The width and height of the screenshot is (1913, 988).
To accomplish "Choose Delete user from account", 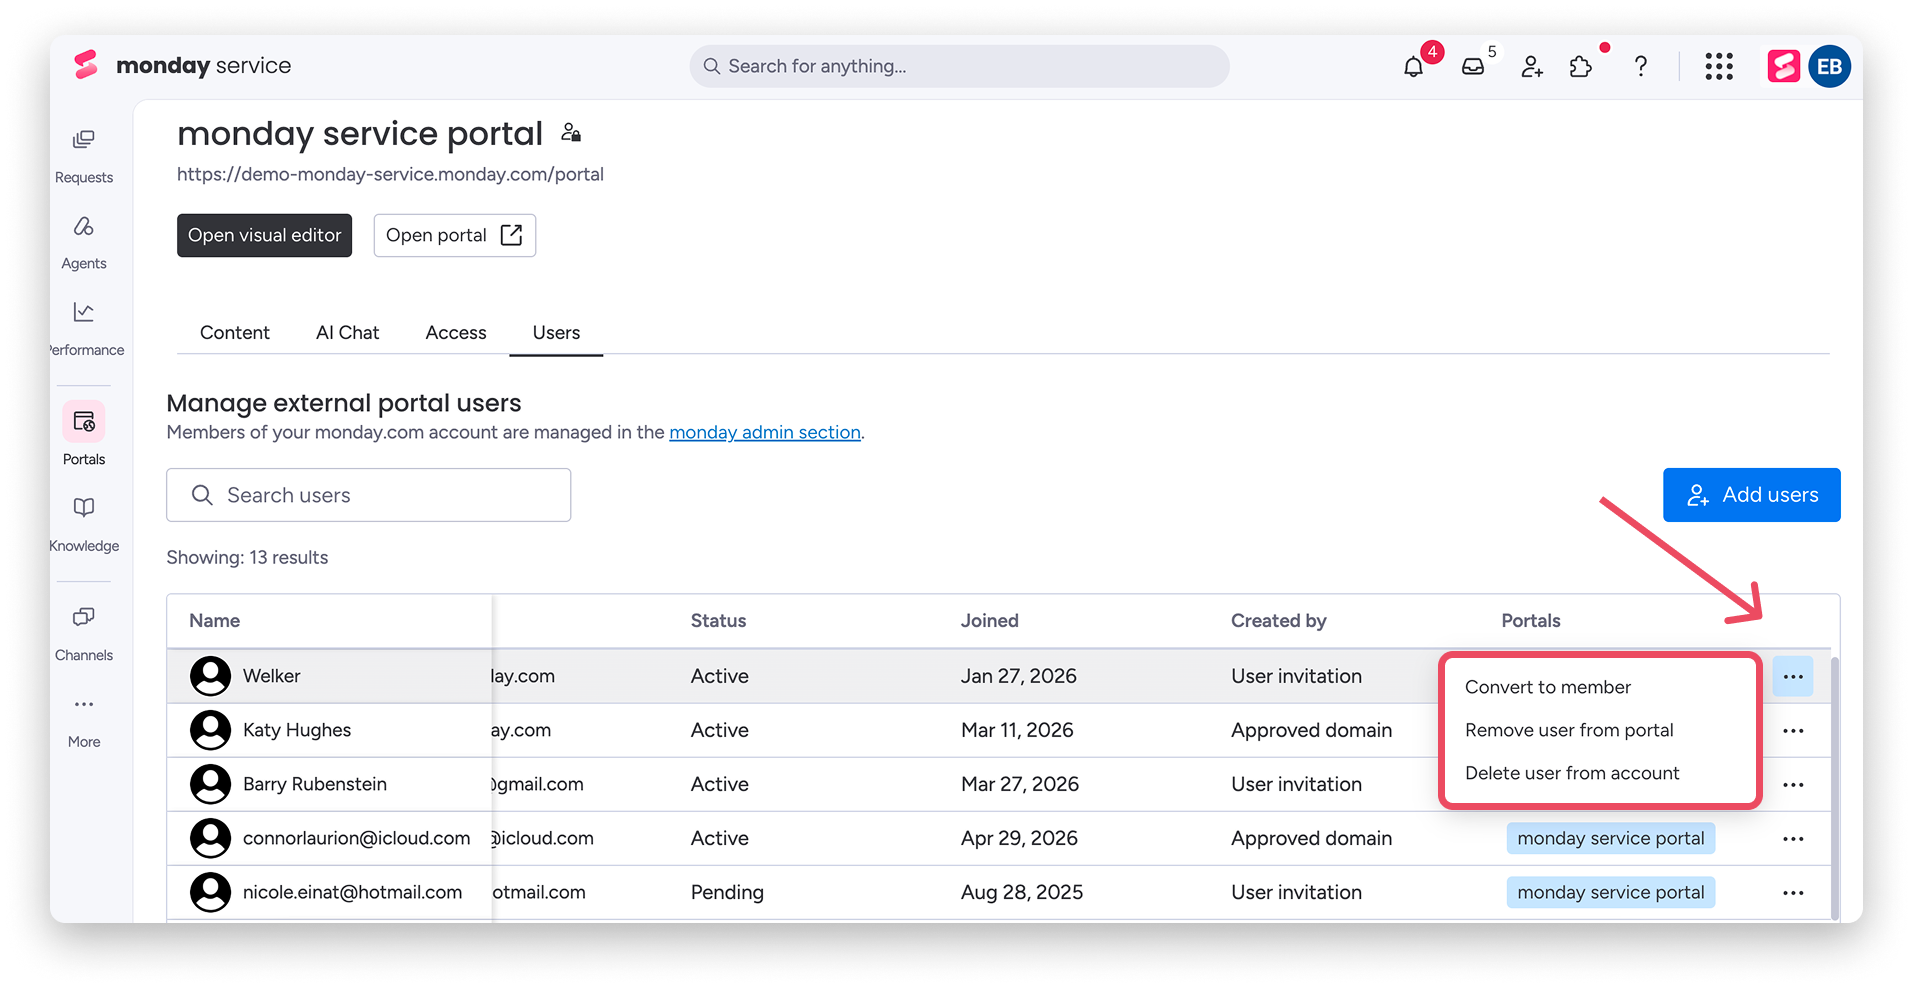I will pyautogui.click(x=1572, y=773).
